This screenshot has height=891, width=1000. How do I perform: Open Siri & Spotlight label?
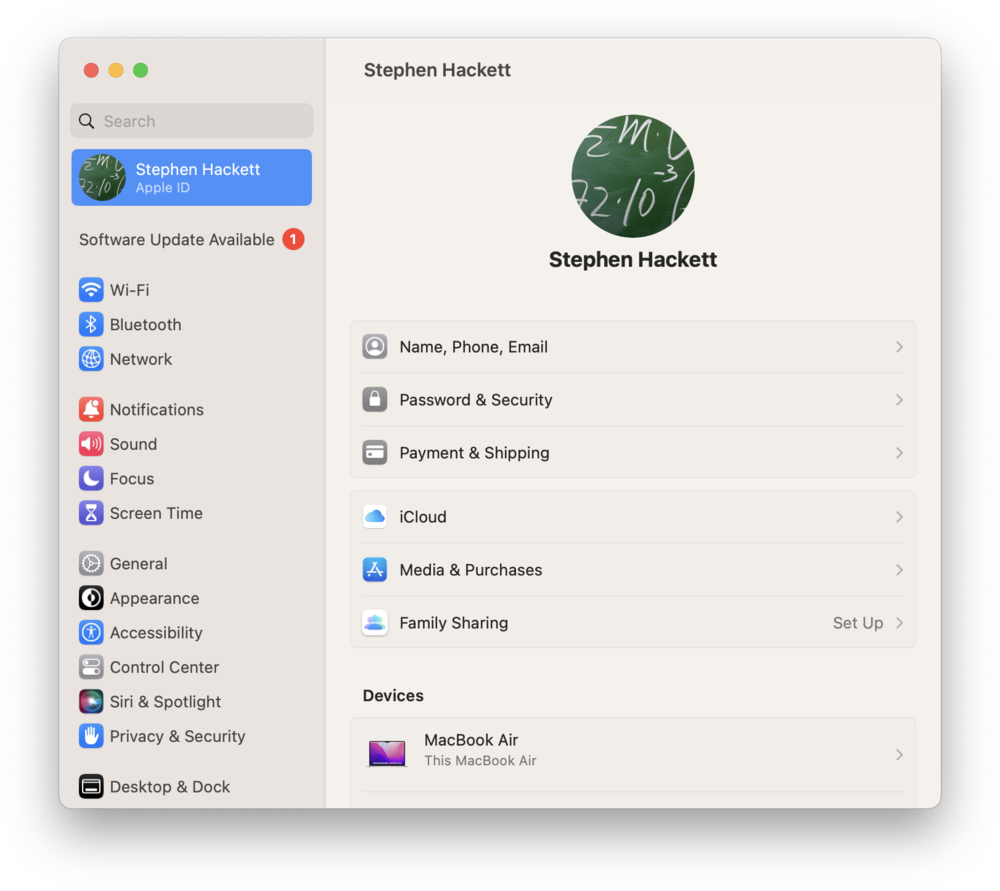[x=165, y=702]
